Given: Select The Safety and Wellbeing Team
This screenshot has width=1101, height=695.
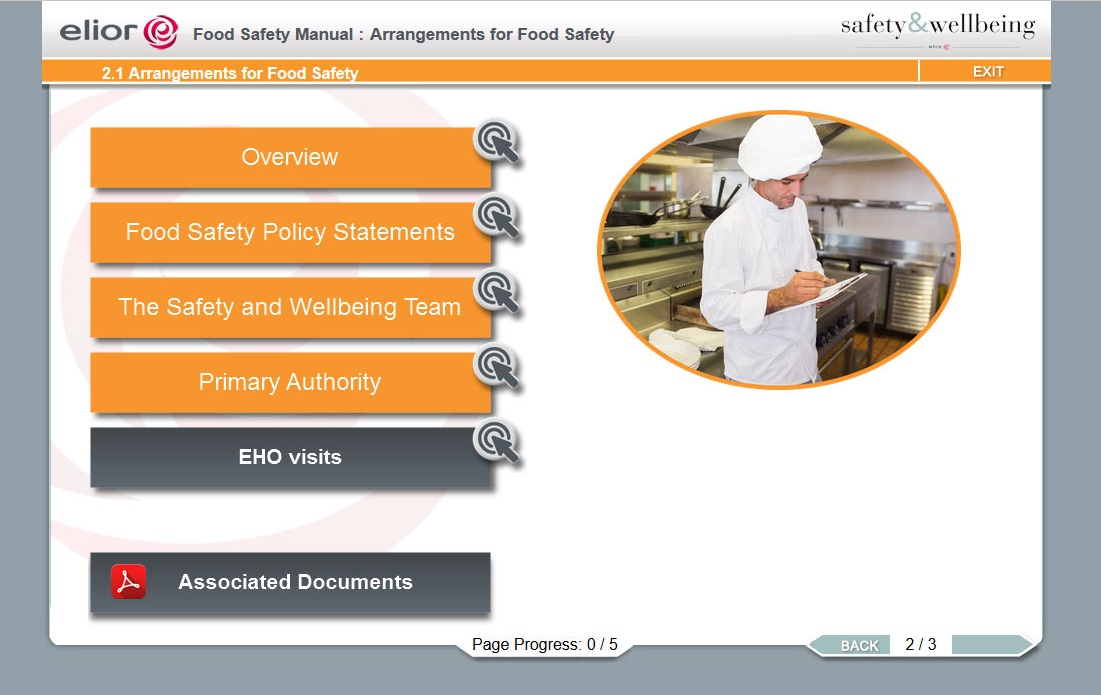Looking at the screenshot, I should click(289, 307).
